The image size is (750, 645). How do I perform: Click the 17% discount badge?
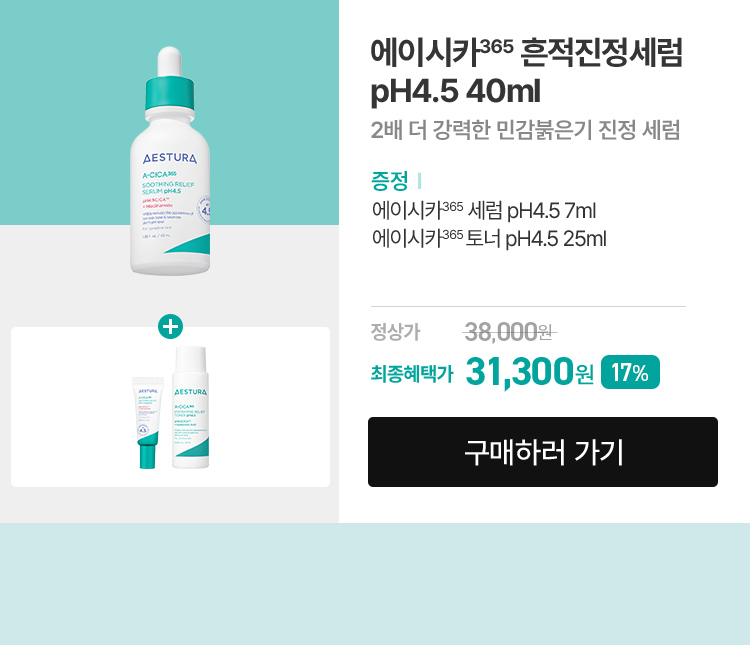(630, 372)
